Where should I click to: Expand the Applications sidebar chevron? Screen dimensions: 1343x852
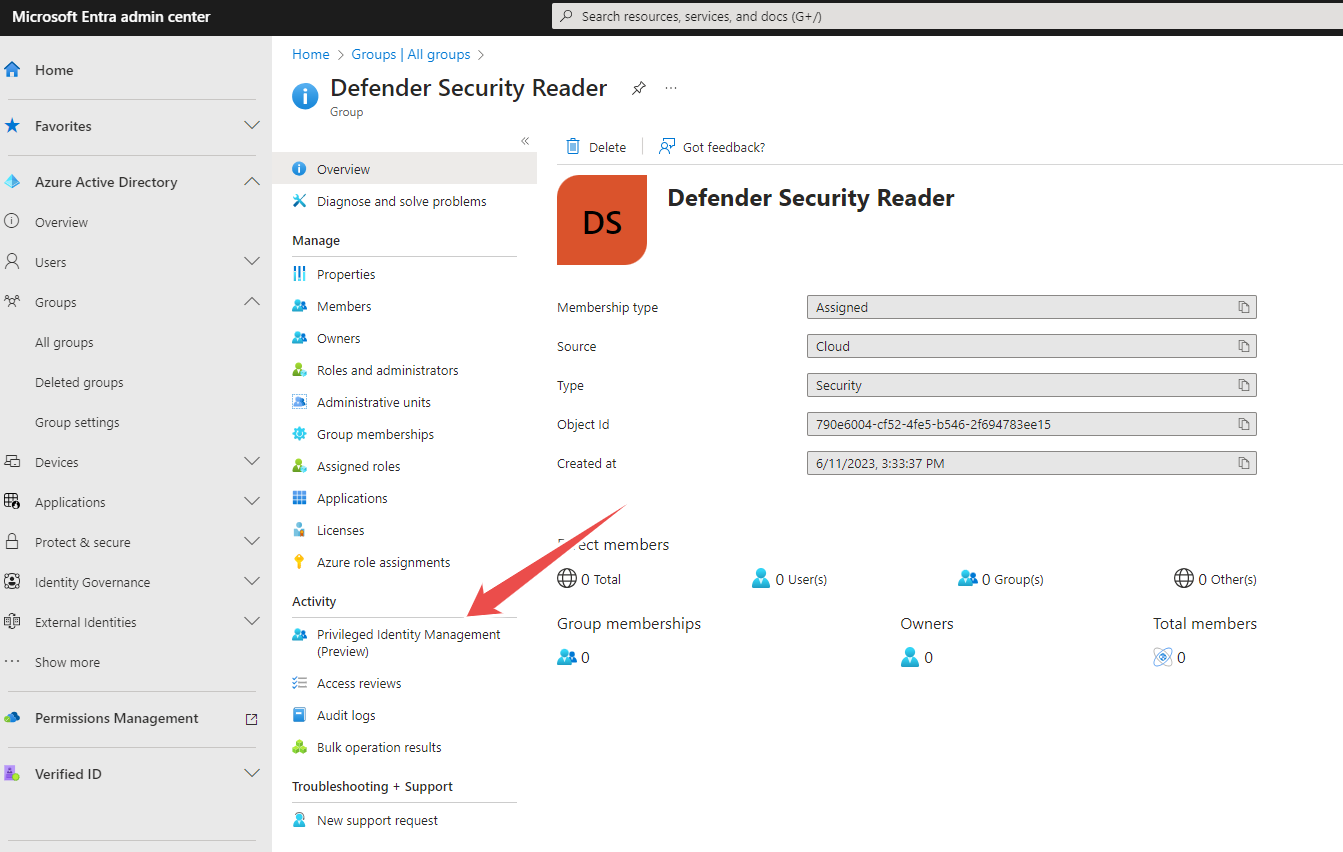(252, 502)
